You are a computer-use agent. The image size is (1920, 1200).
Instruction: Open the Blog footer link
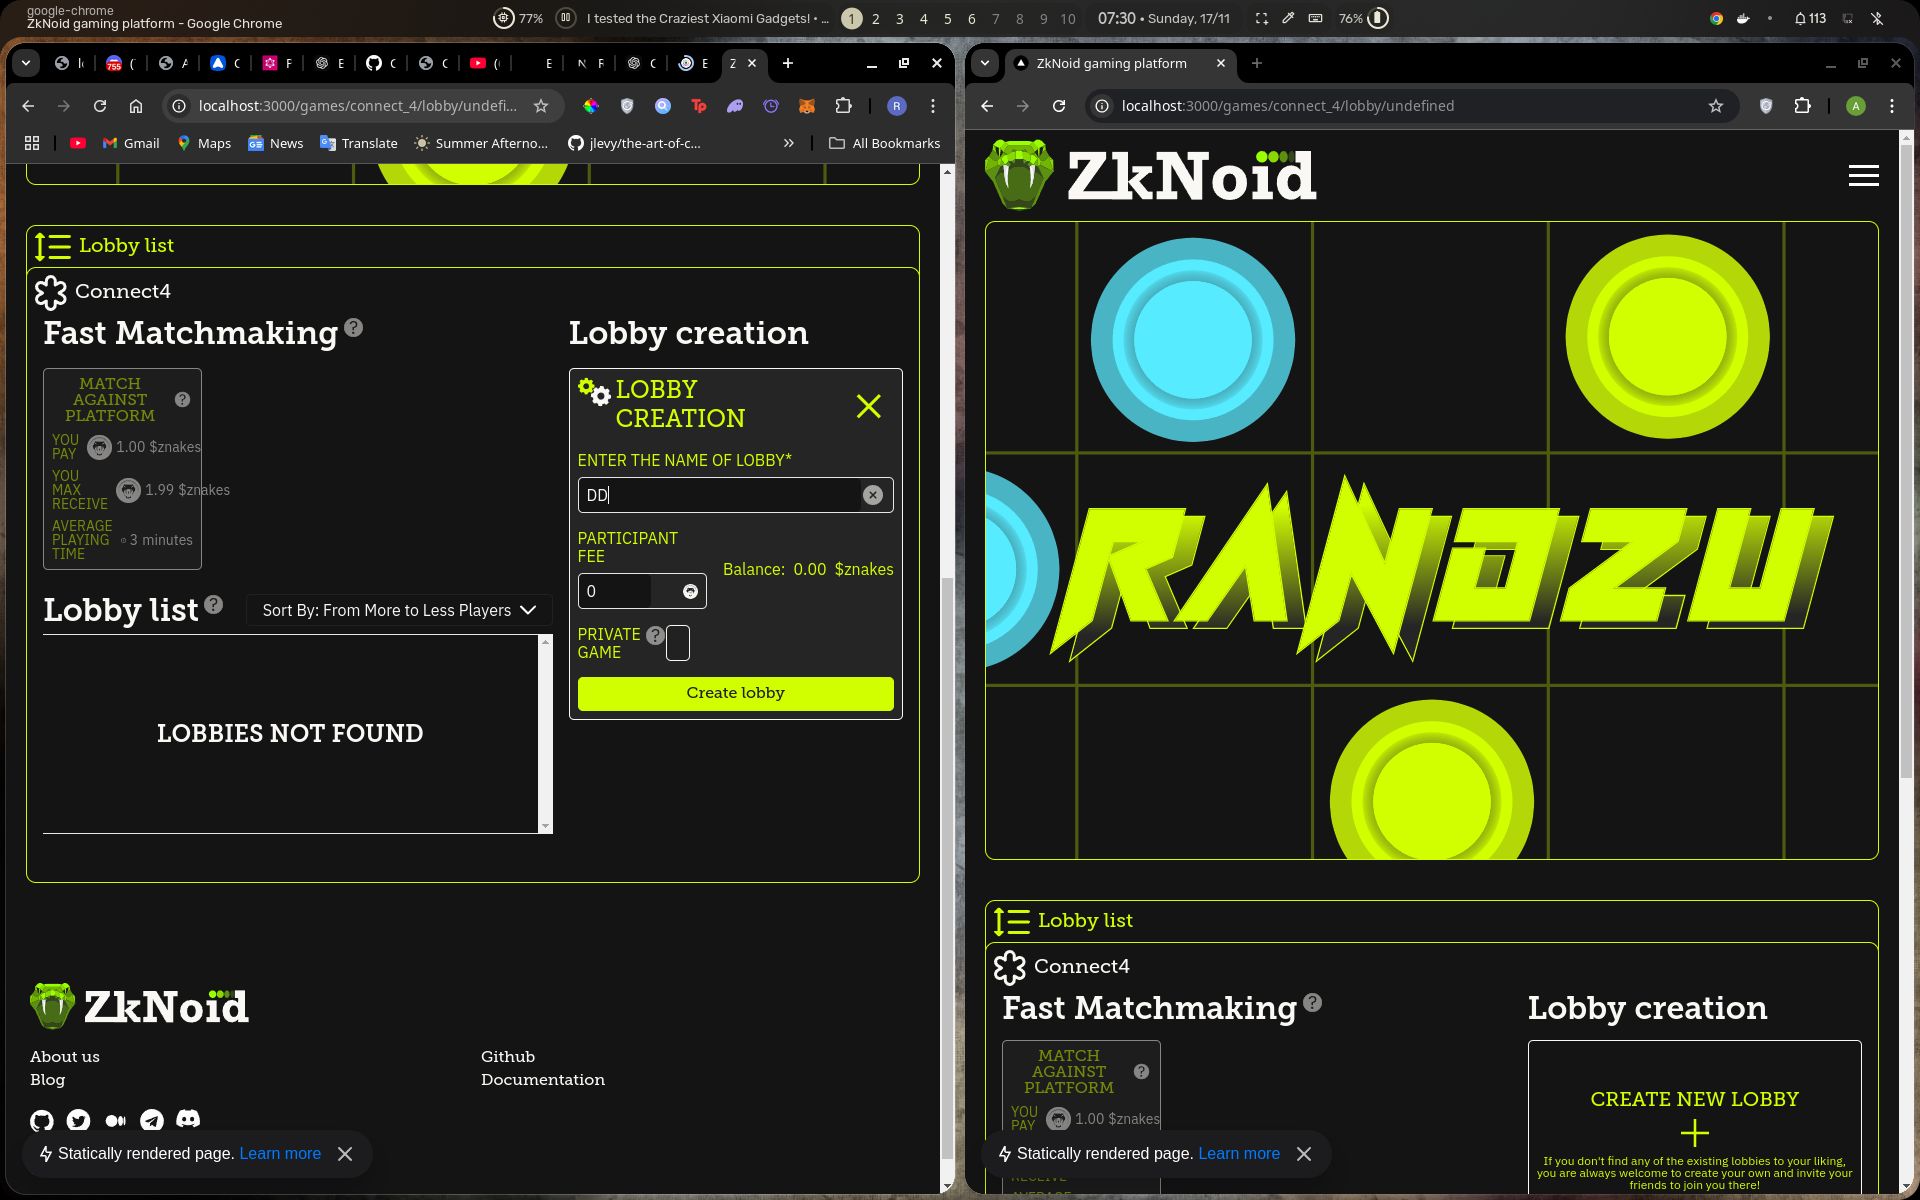[x=47, y=1080]
